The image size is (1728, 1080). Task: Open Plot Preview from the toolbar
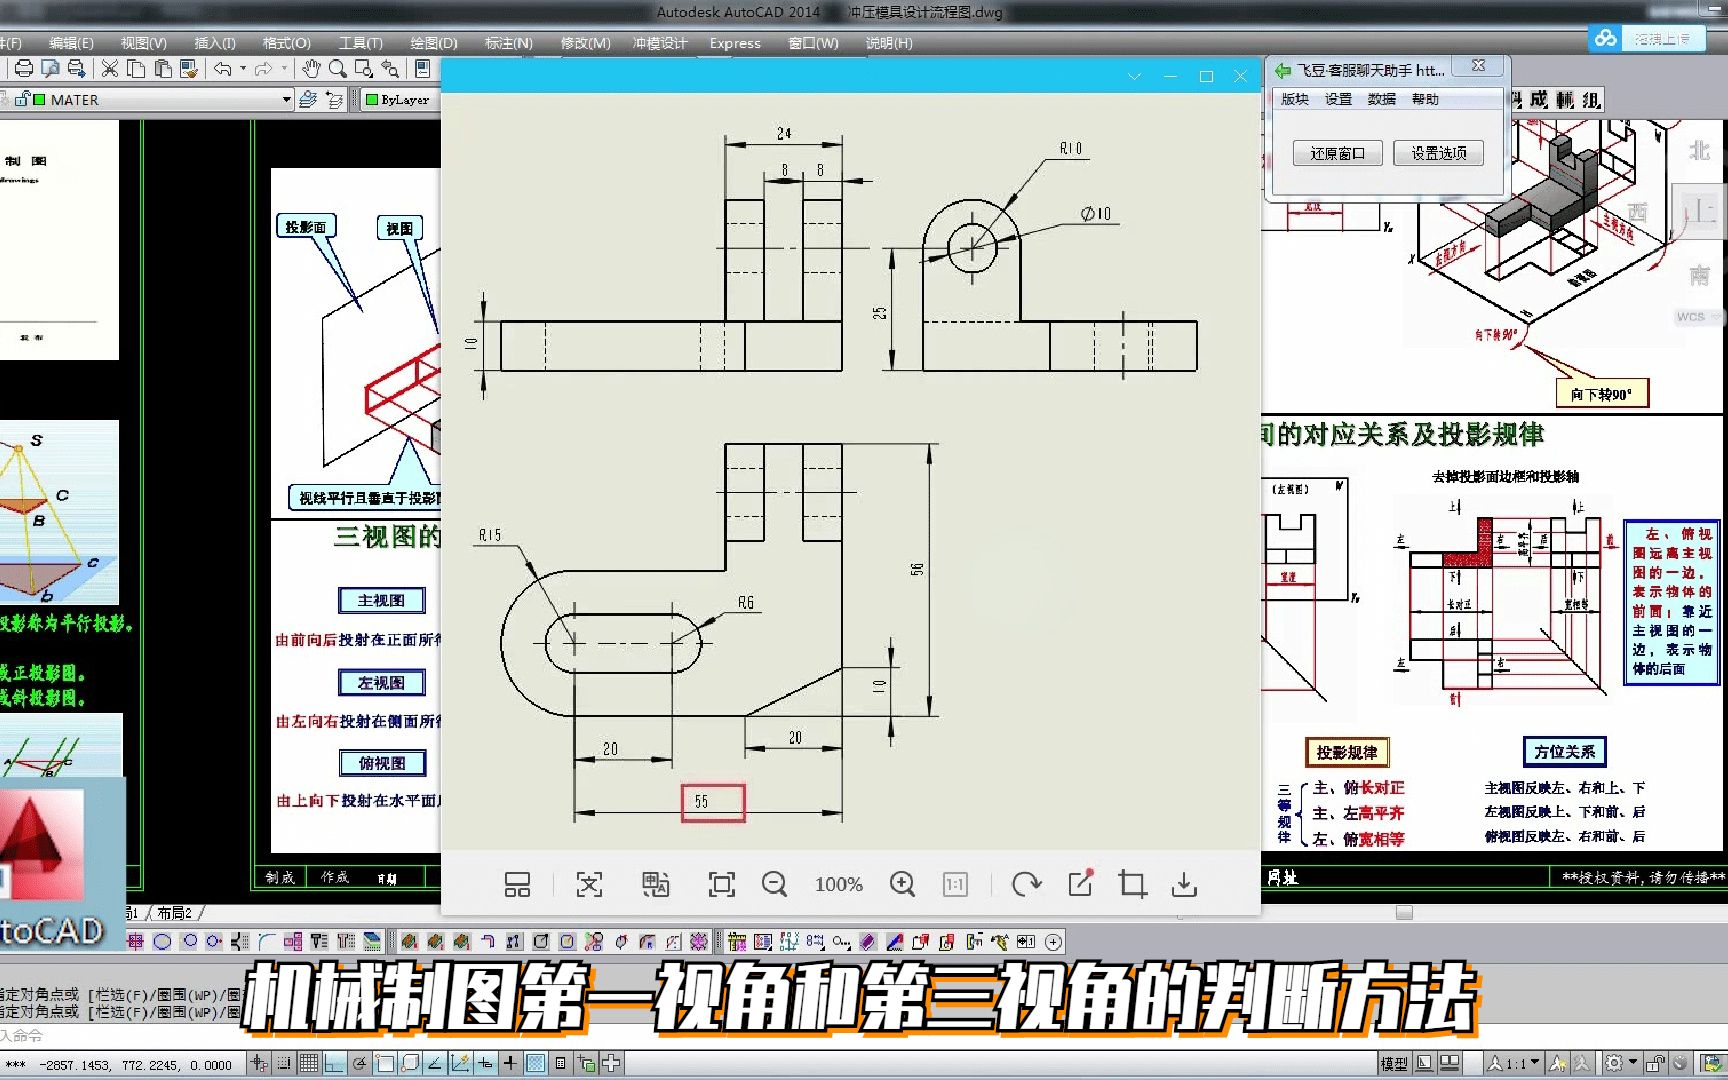(49, 69)
